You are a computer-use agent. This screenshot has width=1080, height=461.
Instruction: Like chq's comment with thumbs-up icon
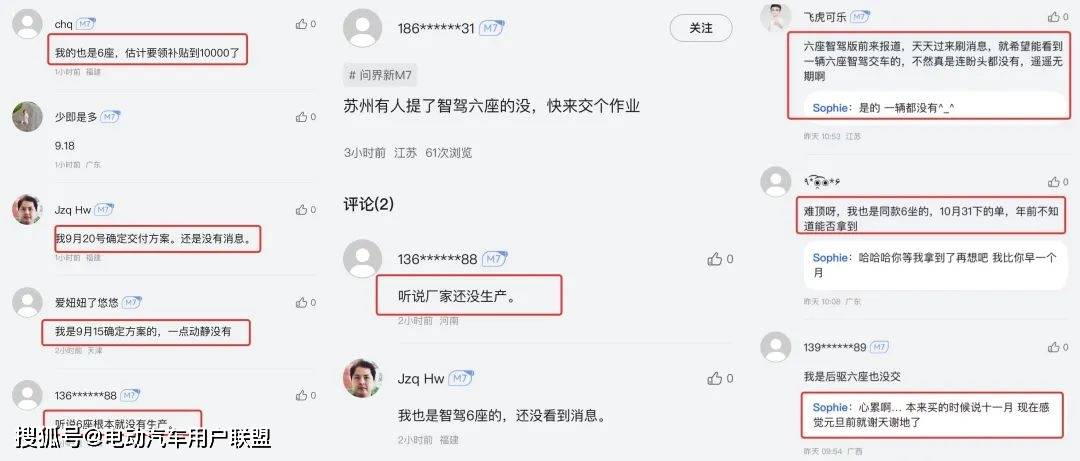click(x=301, y=24)
